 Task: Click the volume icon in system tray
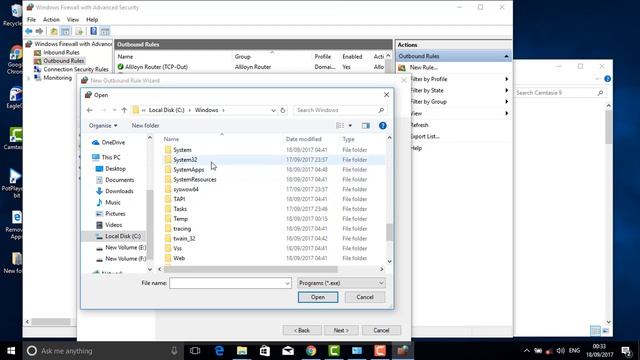560,351
